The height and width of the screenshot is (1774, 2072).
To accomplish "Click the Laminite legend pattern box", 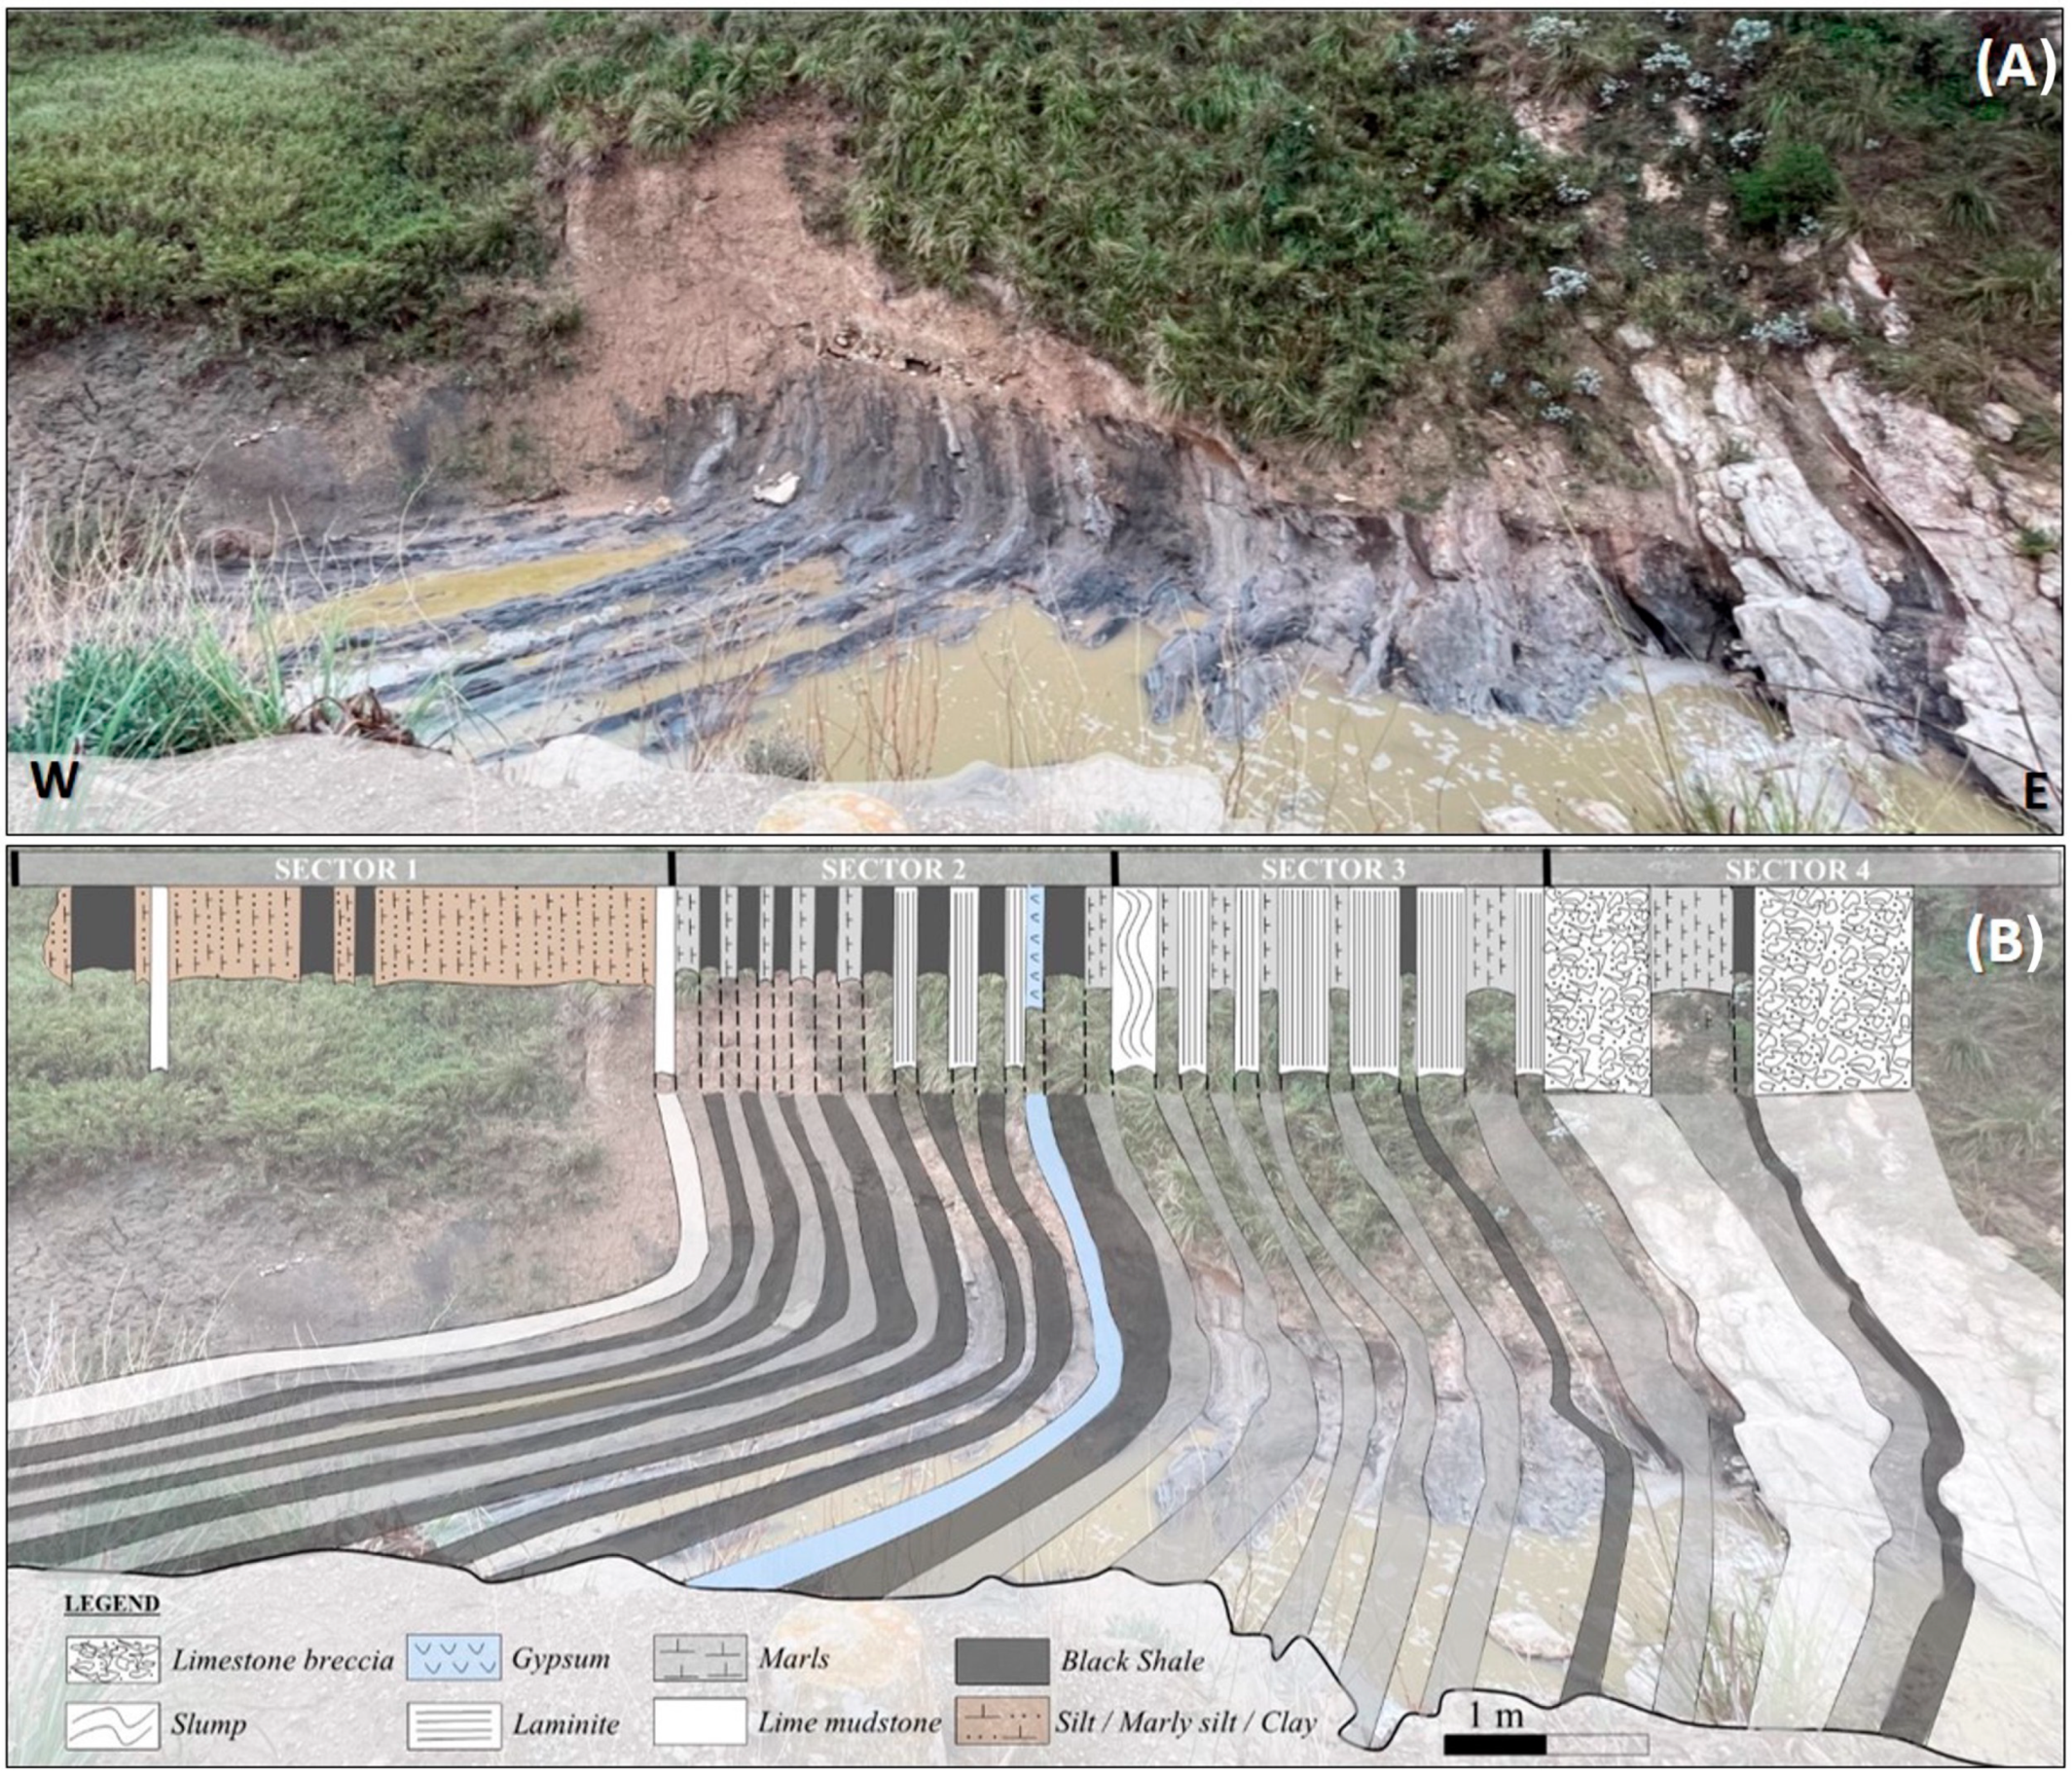I will click(x=454, y=1726).
